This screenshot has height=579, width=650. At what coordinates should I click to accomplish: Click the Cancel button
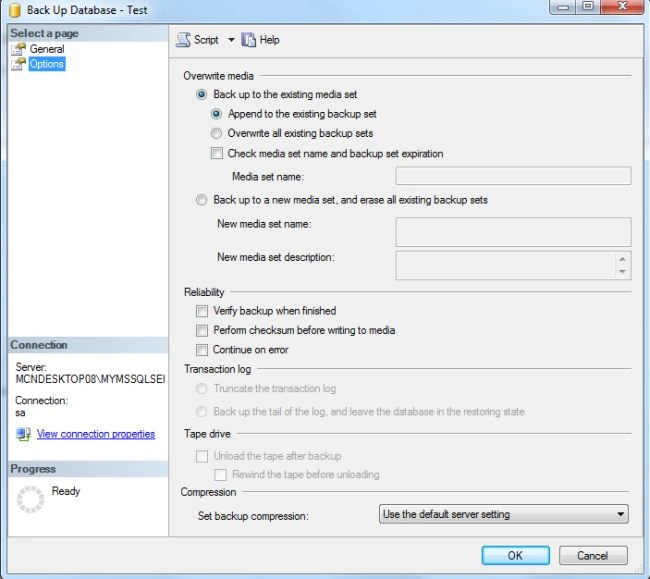(x=593, y=555)
